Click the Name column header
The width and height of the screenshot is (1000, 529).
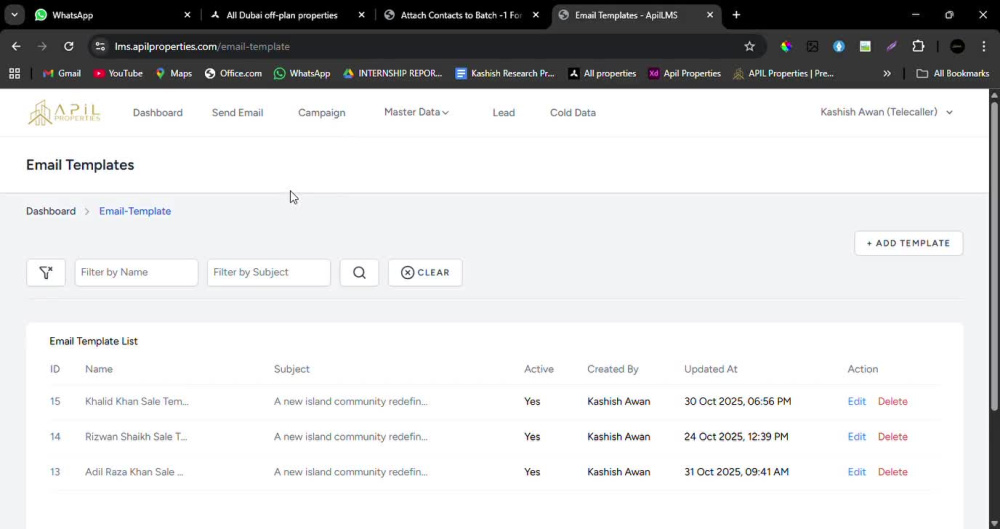pos(99,369)
